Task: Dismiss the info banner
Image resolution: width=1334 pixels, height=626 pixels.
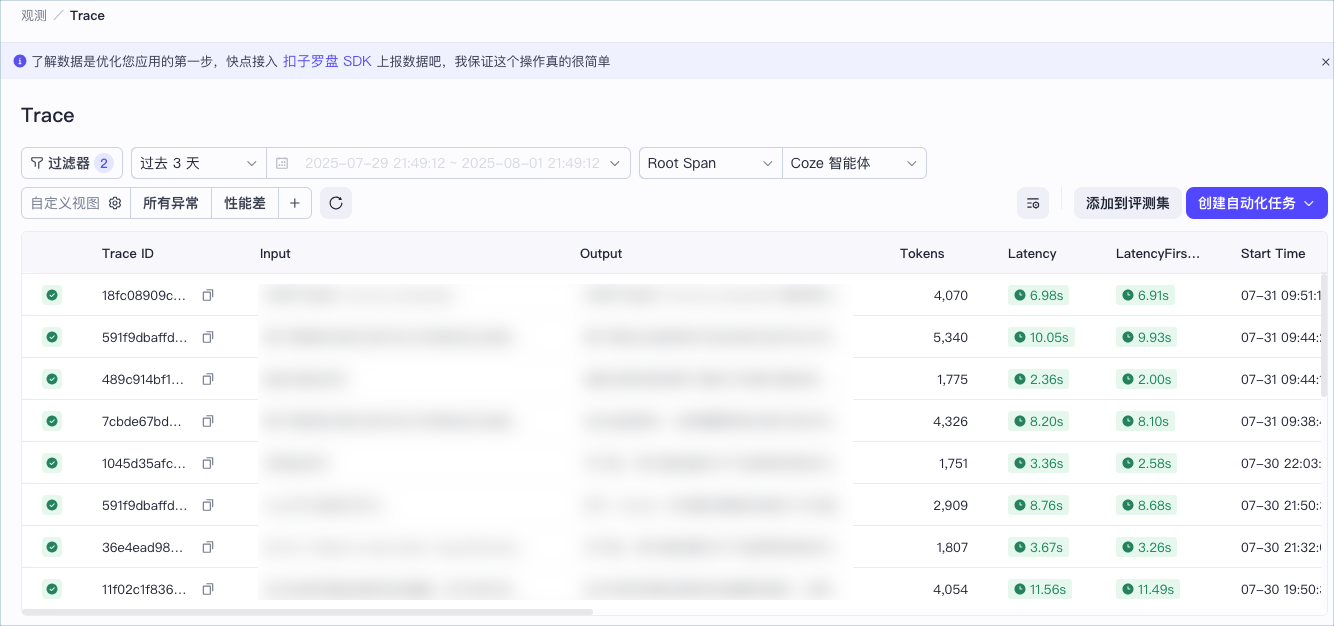Action: [1325, 62]
